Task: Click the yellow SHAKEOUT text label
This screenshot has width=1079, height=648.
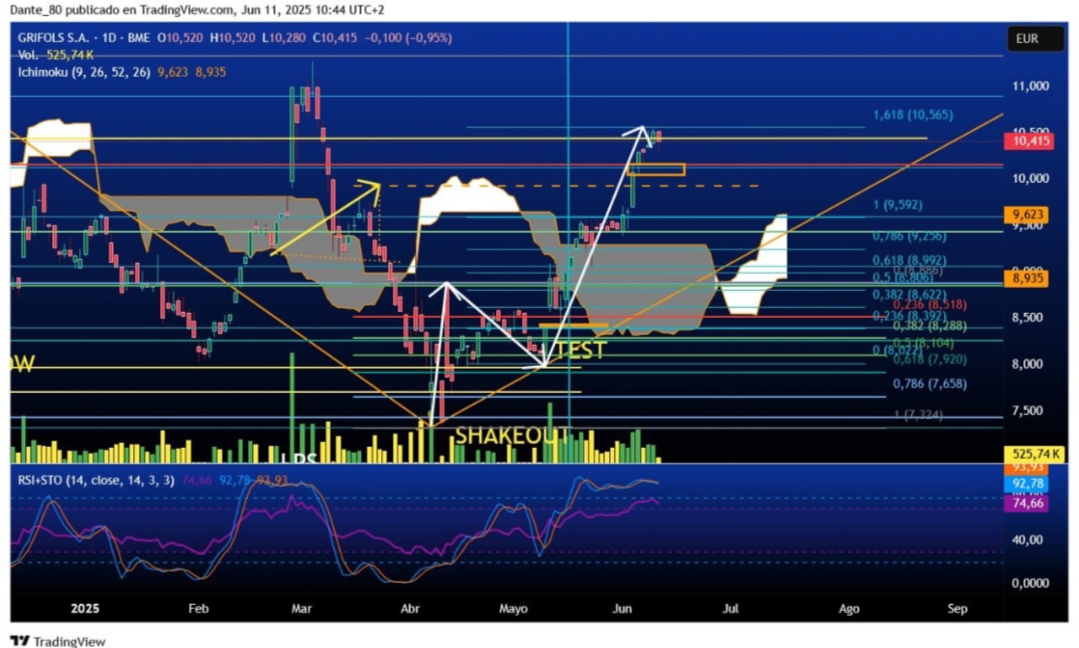Action: (513, 435)
